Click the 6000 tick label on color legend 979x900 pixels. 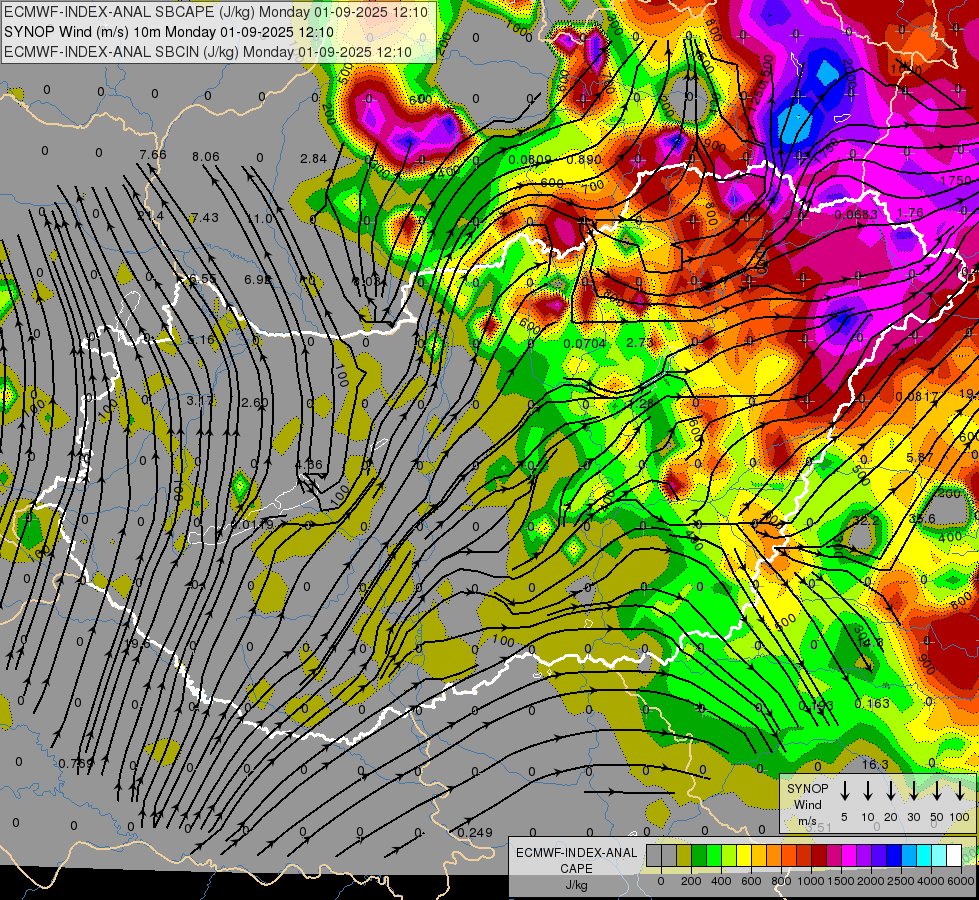pyautogui.click(x=961, y=881)
